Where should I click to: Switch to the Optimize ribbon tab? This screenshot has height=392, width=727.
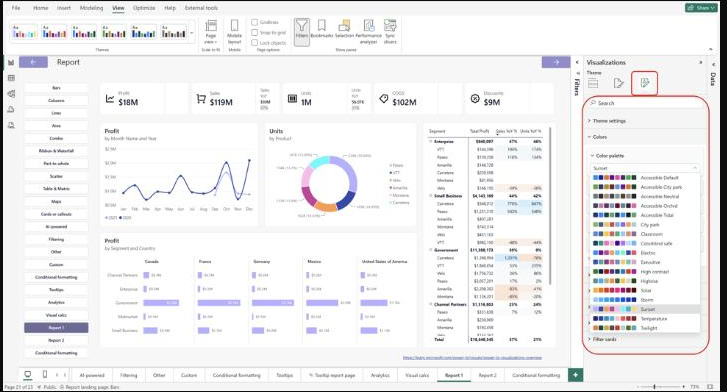(144, 8)
